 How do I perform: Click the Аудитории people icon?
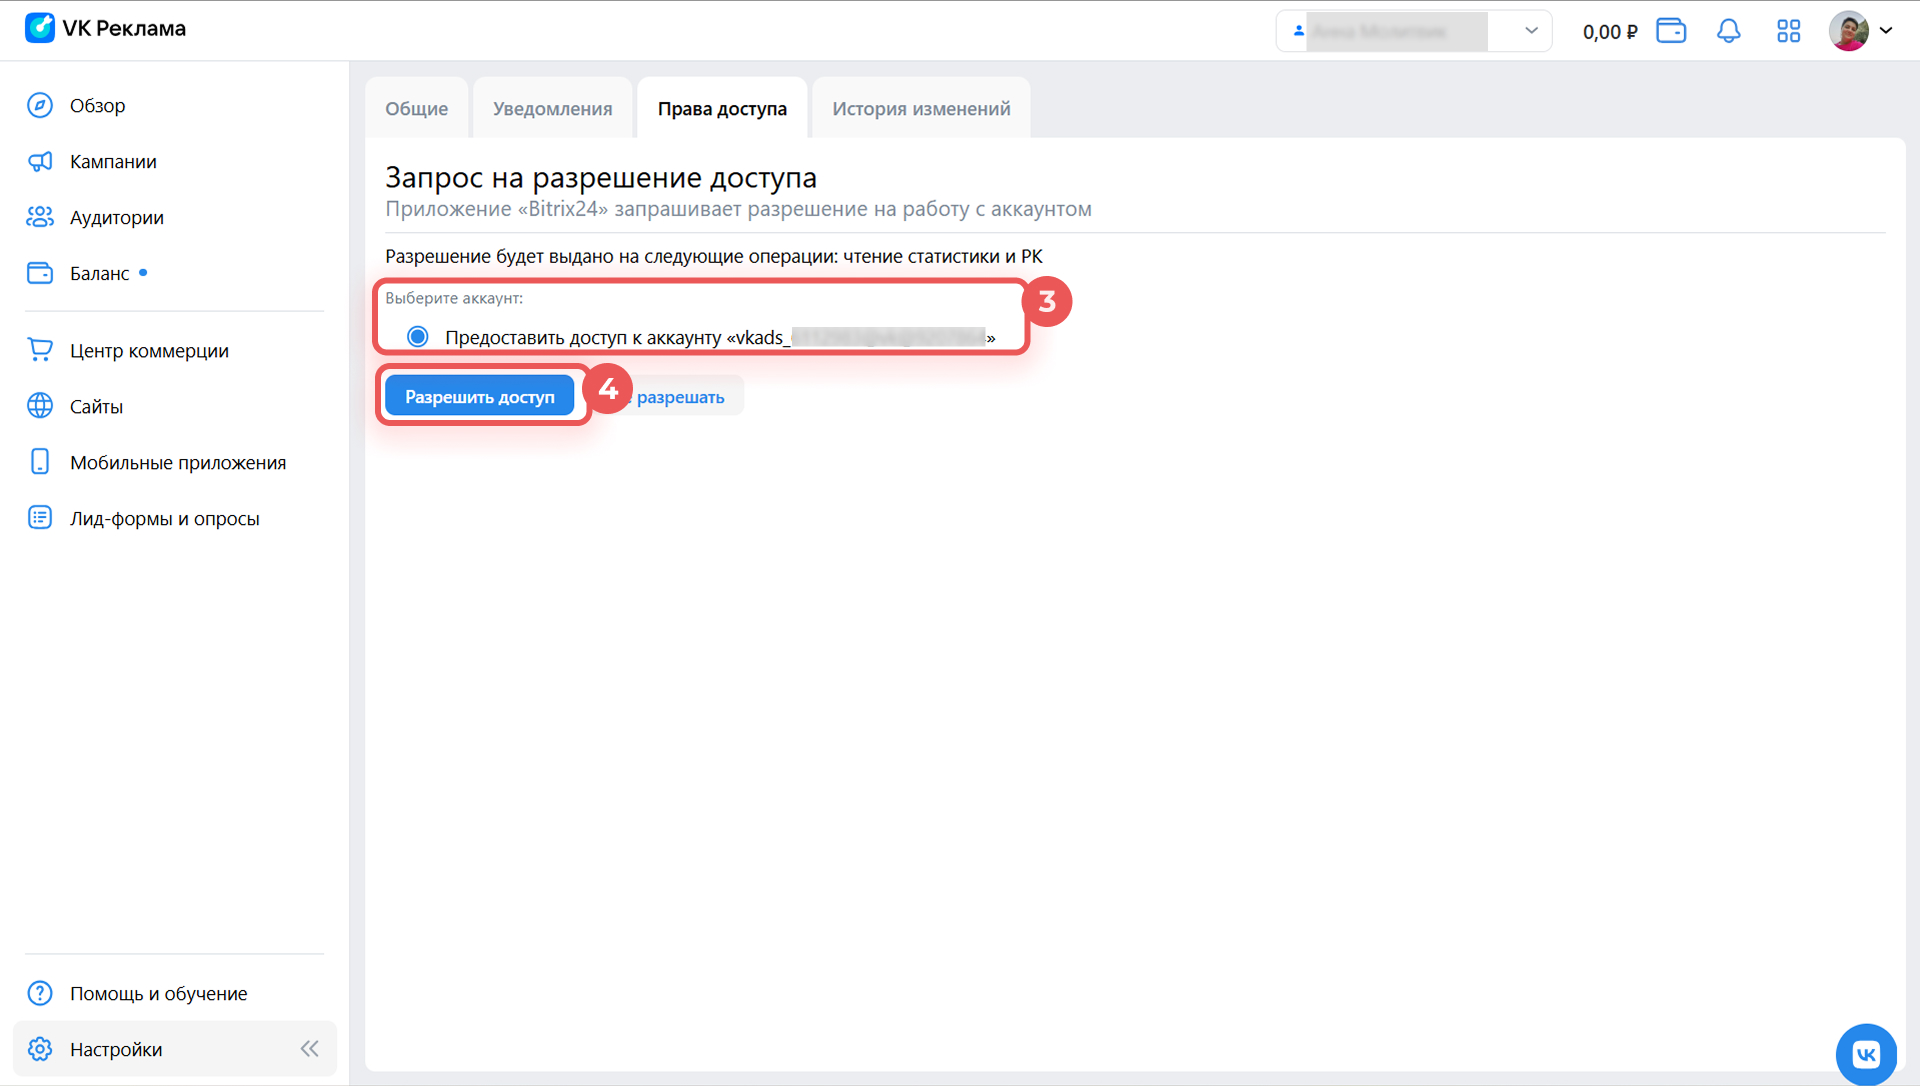pyautogui.click(x=40, y=217)
